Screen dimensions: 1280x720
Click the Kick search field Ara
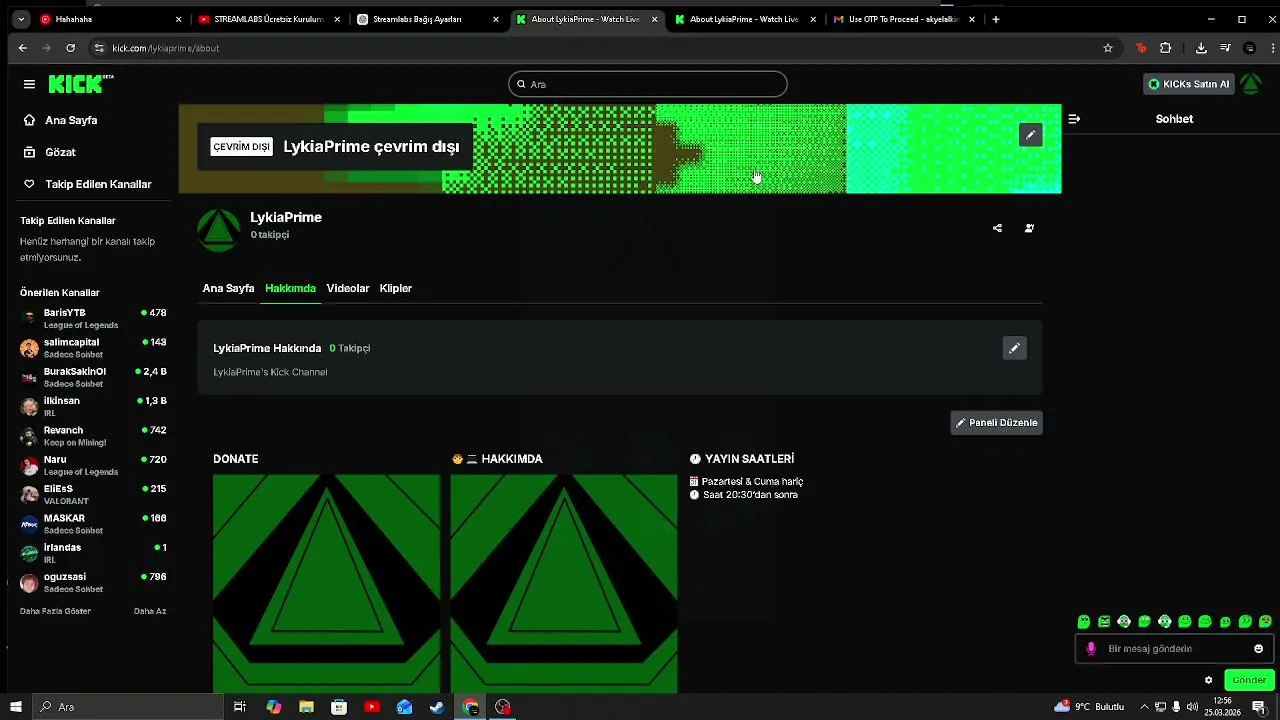(648, 84)
